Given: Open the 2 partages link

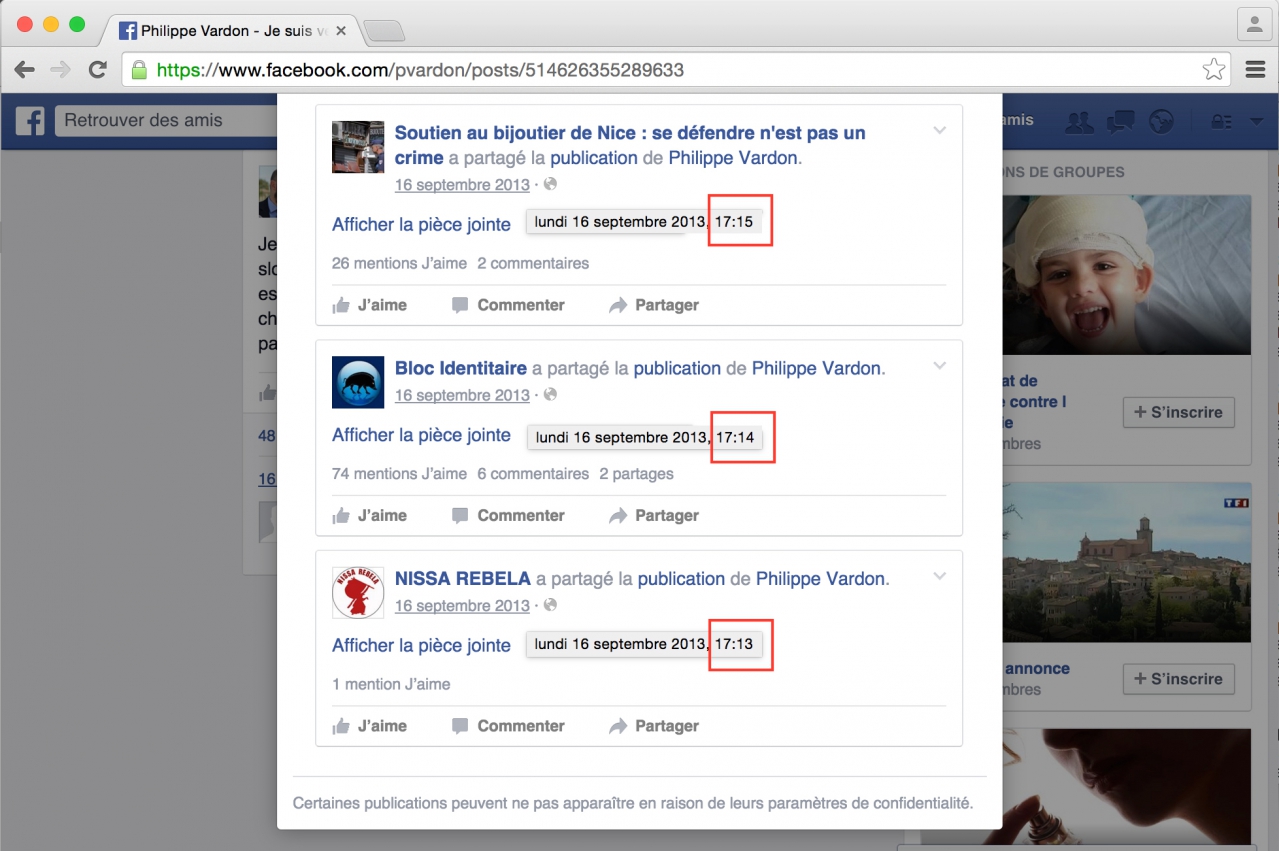Looking at the screenshot, I should click(636, 473).
